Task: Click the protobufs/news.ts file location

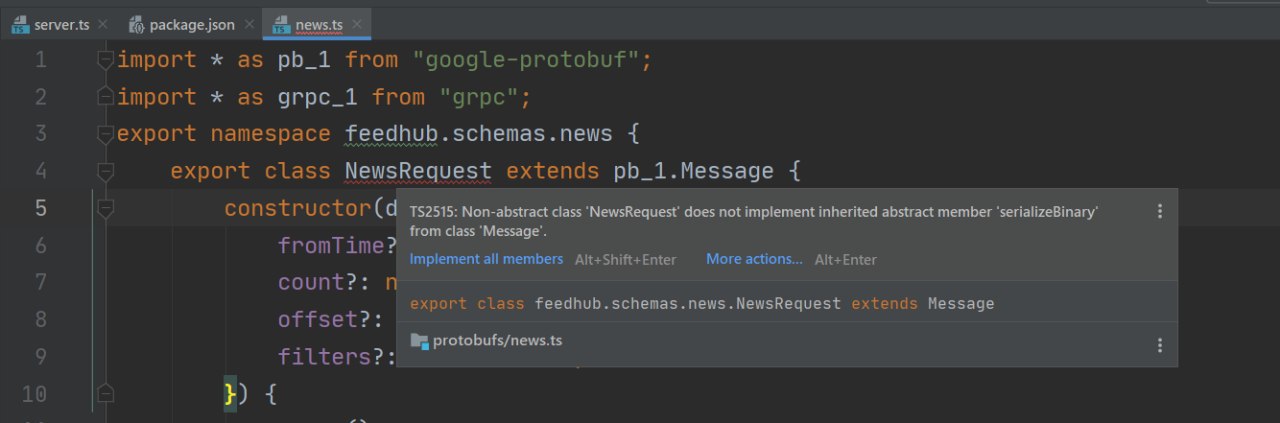Action: pyautogui.click(x=497, y=341)
